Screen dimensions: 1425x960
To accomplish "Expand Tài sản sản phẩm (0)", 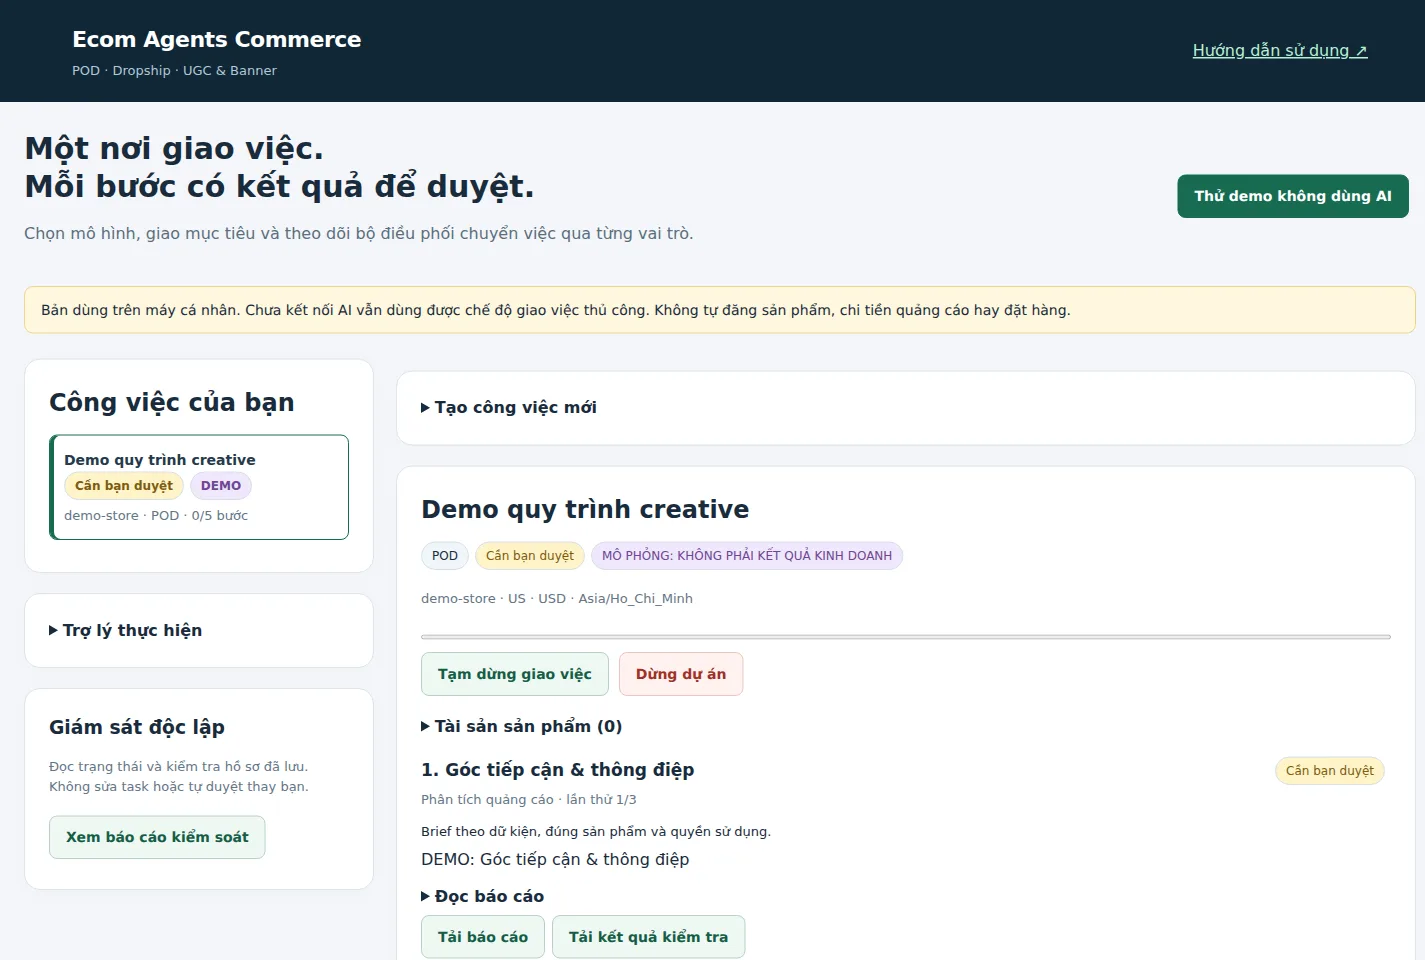I will [x=522, y=726].
